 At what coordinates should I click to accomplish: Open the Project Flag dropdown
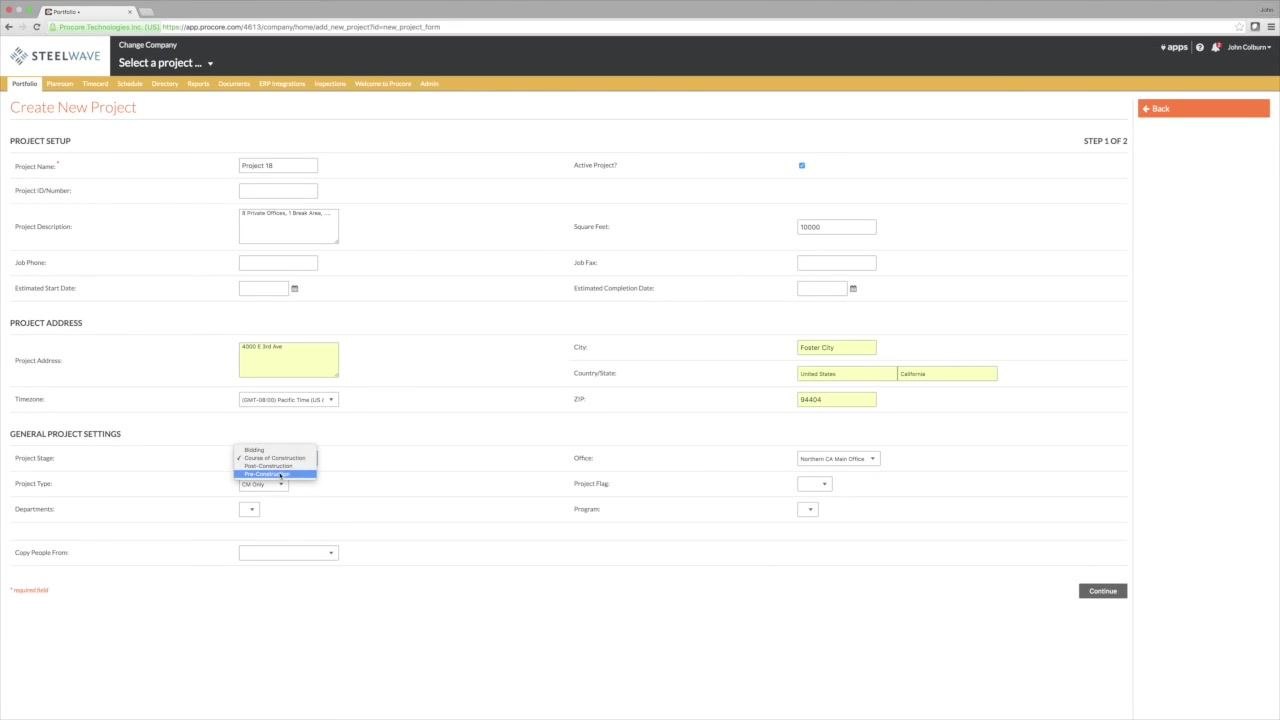click(x=814, y=484)
